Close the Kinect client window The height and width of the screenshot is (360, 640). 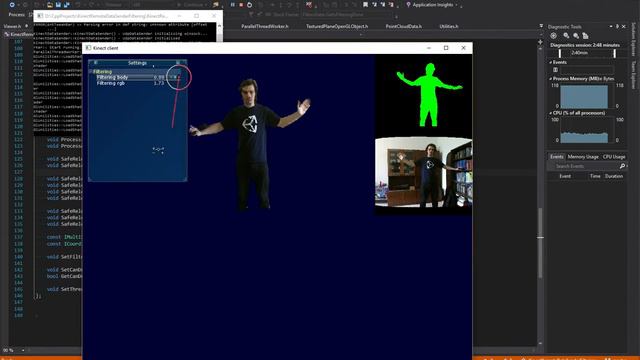[x=463, y=48]
